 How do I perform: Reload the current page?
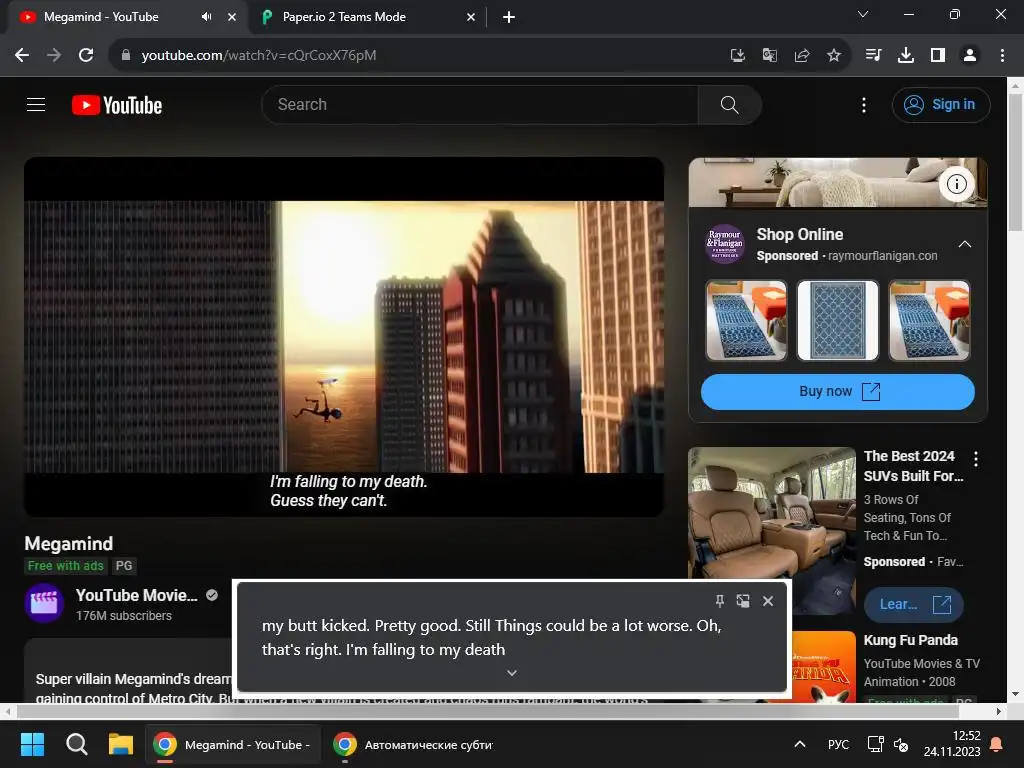[x=86, y=56]
